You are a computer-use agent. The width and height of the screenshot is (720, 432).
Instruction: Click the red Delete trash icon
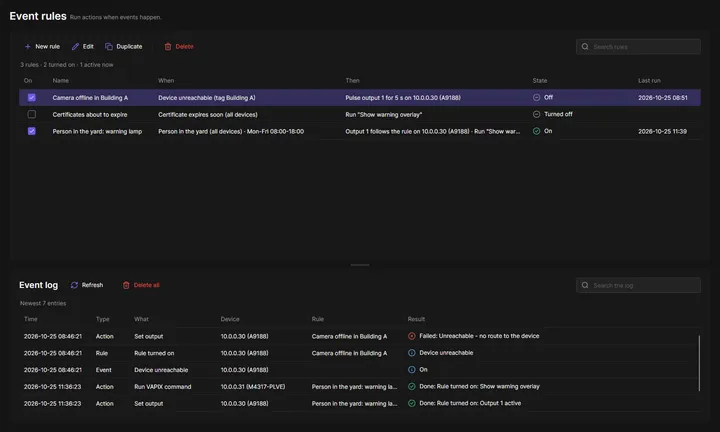click(x=168, y=46)
